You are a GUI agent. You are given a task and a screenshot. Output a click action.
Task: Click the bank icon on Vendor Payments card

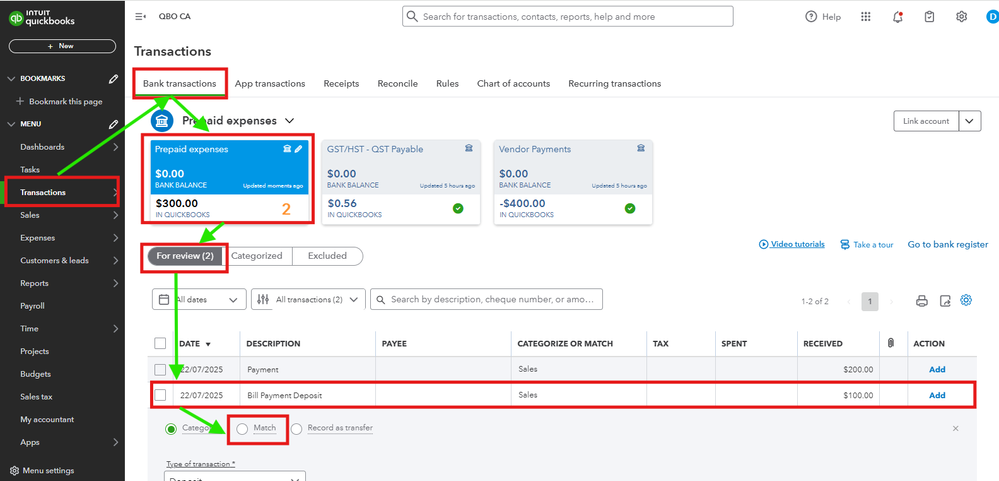641,148
